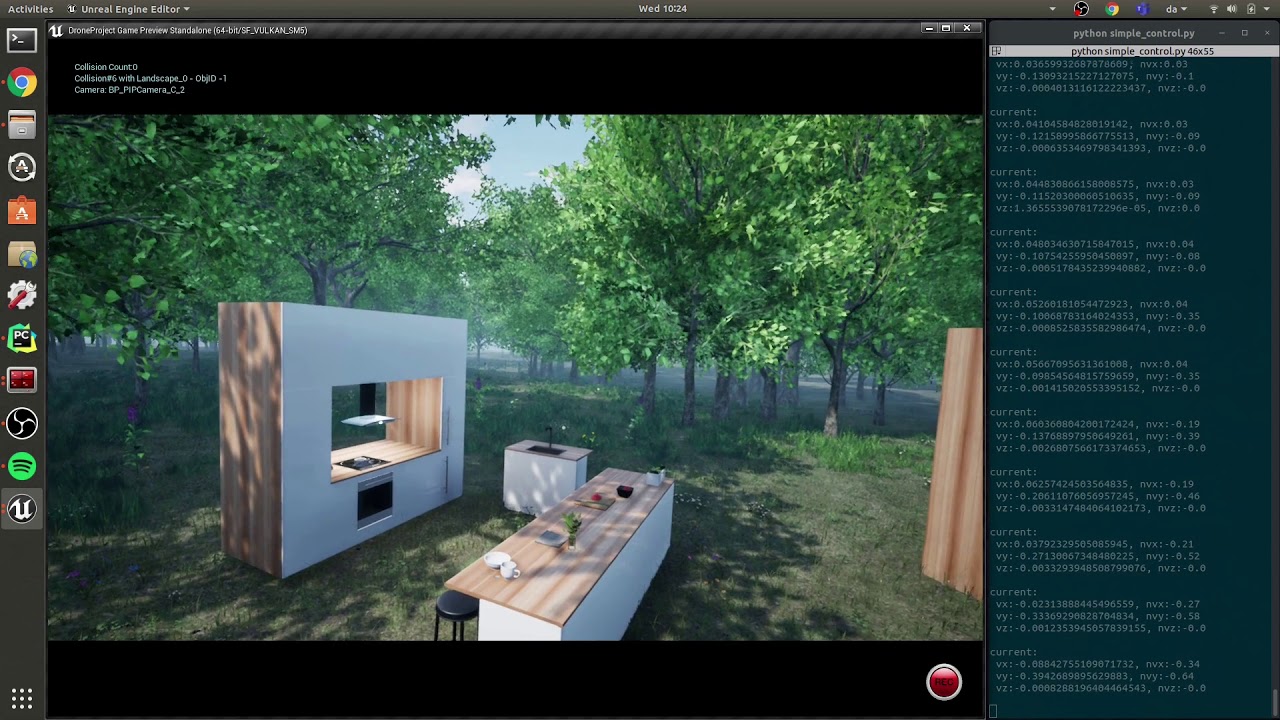Open the Unreal Engine Editor app menu
The width and height of the screenshot is (1280, 720).
[x=128, y=9]
